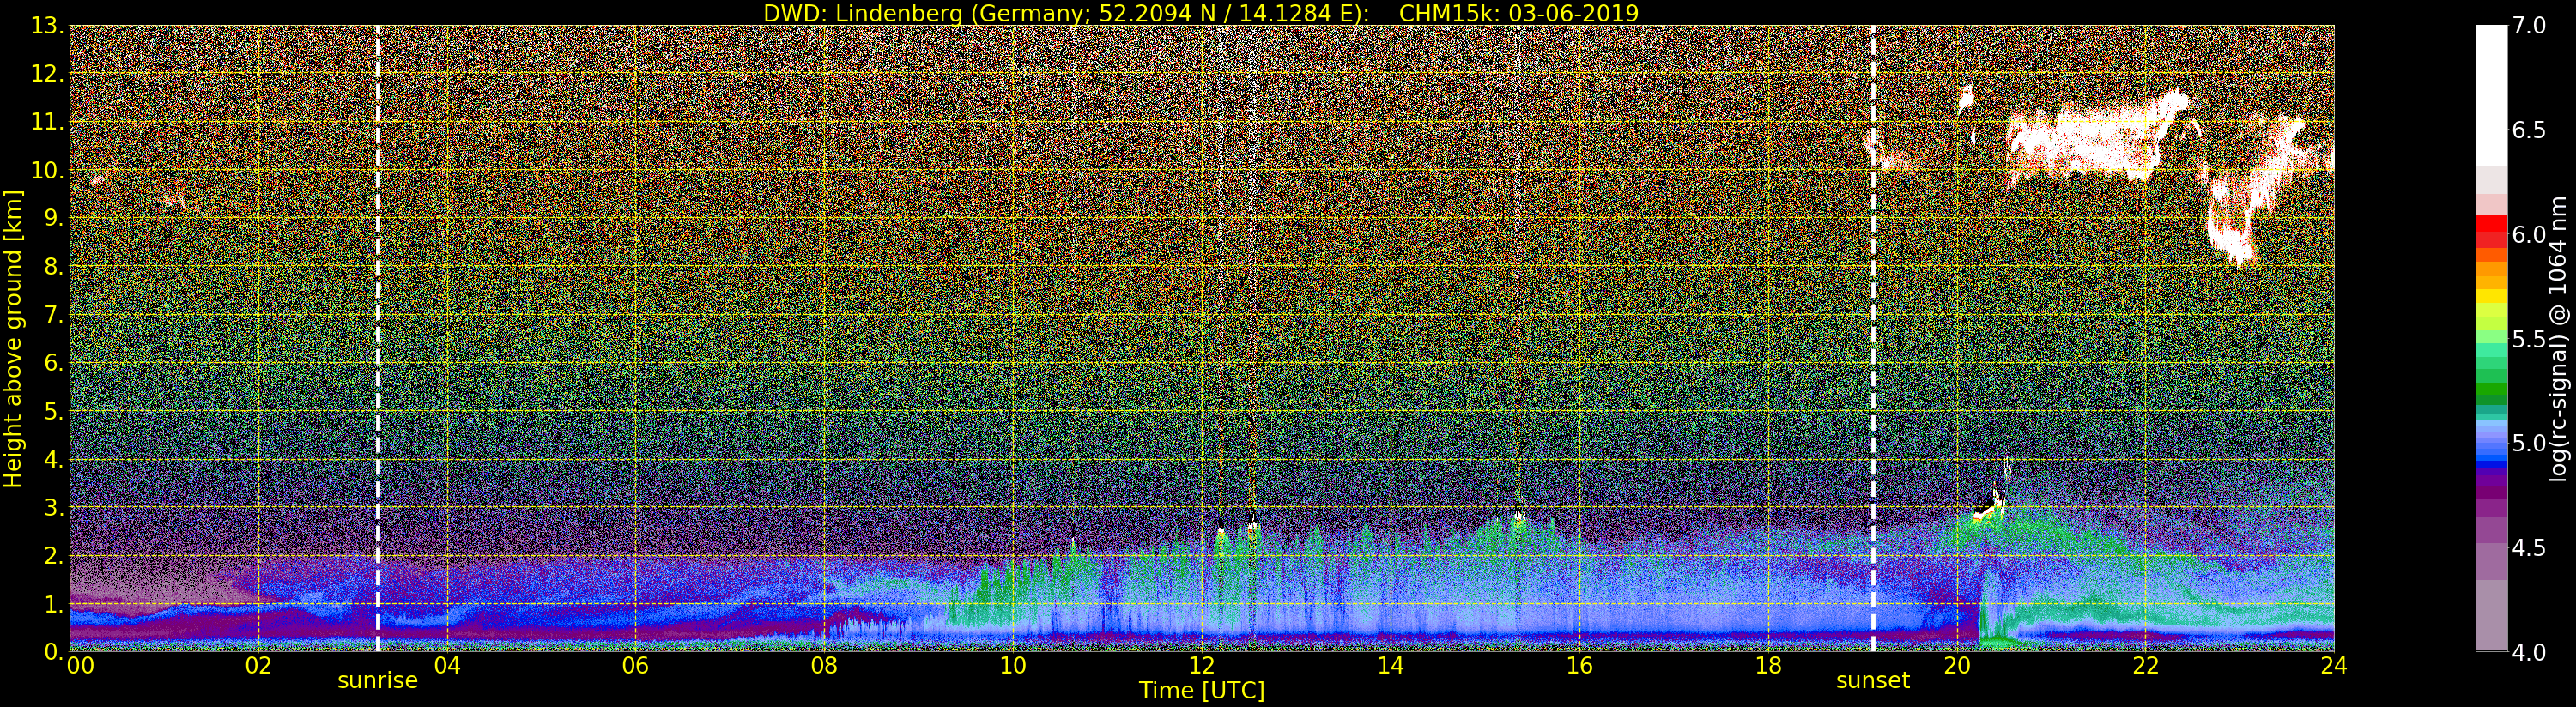Click the '9.' height tick label

click(53, 218)
